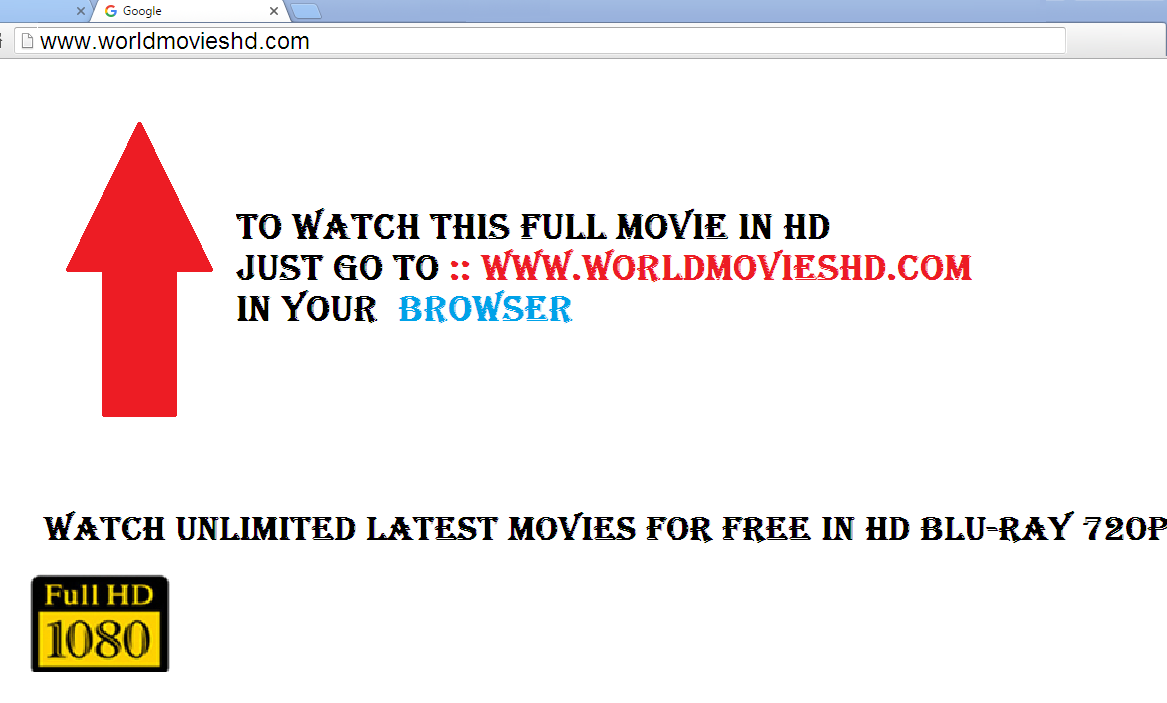Close the first unnamed browser tab
This screenshot has width=1167, height=703.
point(80,11)
